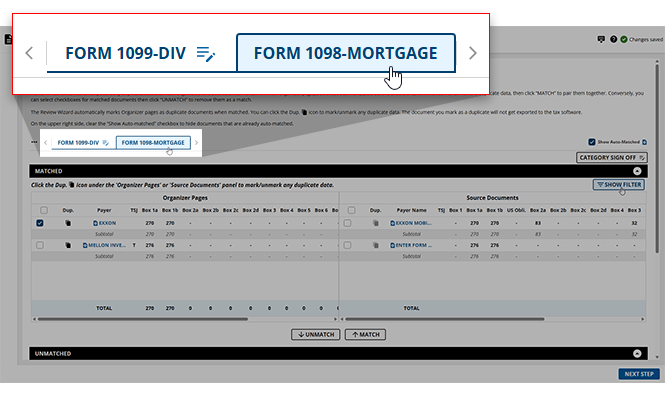The image size is (665, 408).
Task: Click the Organizer Pages scrollbar's right arrow
Action: coord(335,319)
